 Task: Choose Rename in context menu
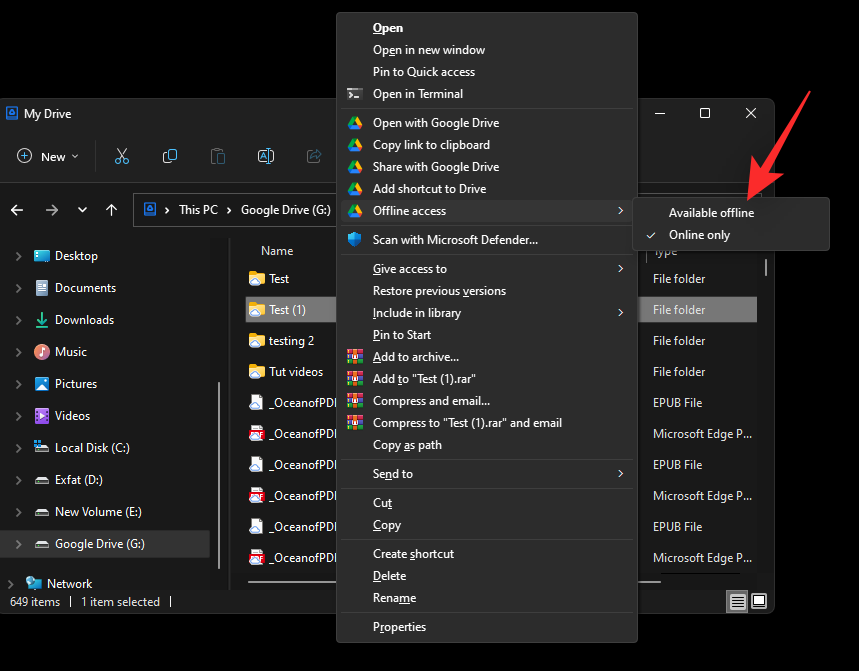coord(486,598)
